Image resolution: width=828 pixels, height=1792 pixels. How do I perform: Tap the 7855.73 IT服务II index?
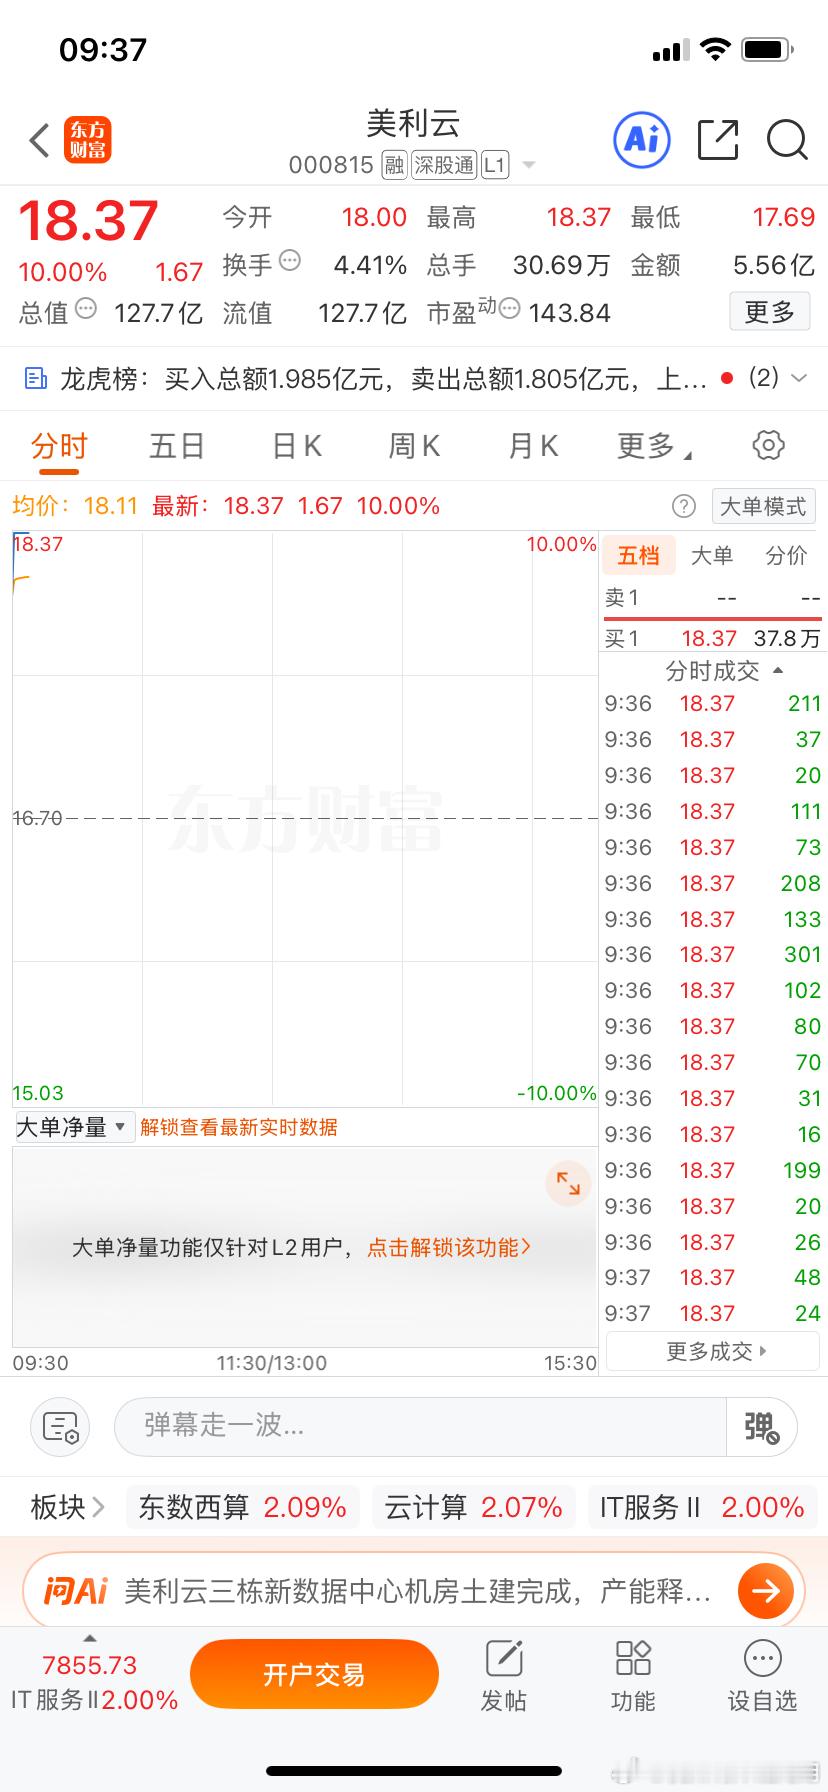[94, 1682]
